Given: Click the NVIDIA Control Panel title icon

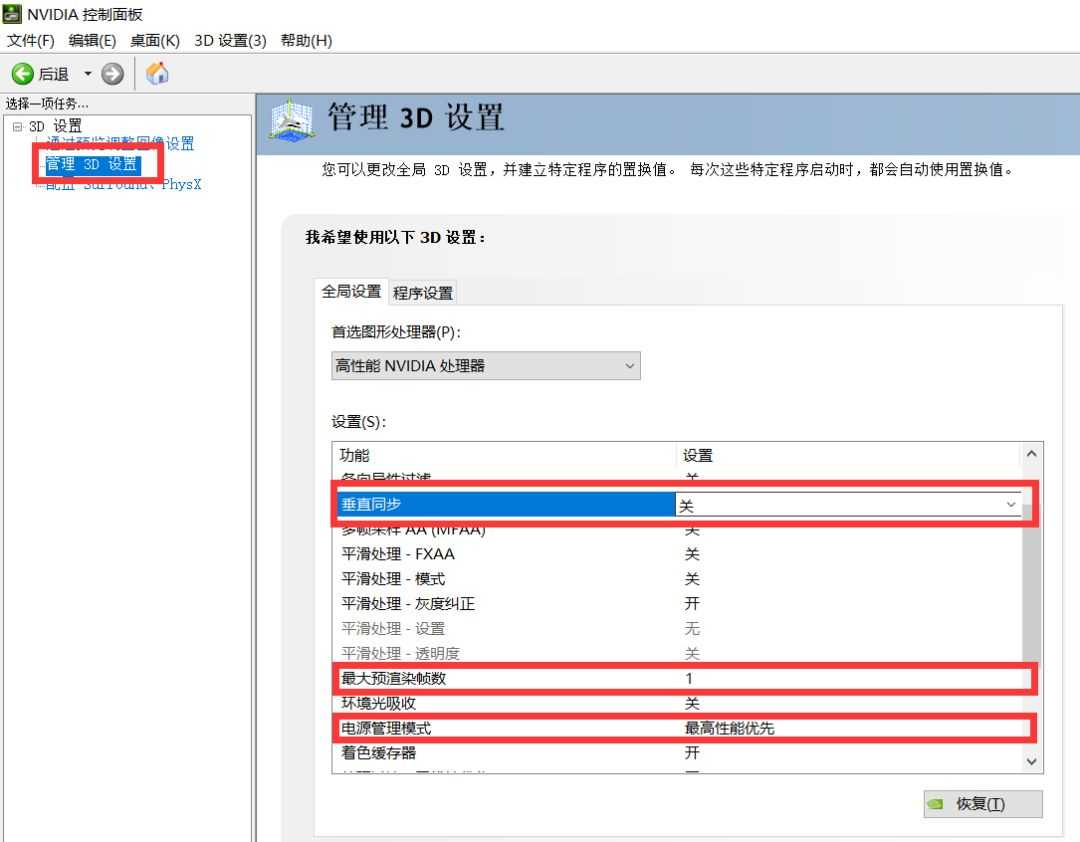Looking at the screenshot, I should 12,13.
